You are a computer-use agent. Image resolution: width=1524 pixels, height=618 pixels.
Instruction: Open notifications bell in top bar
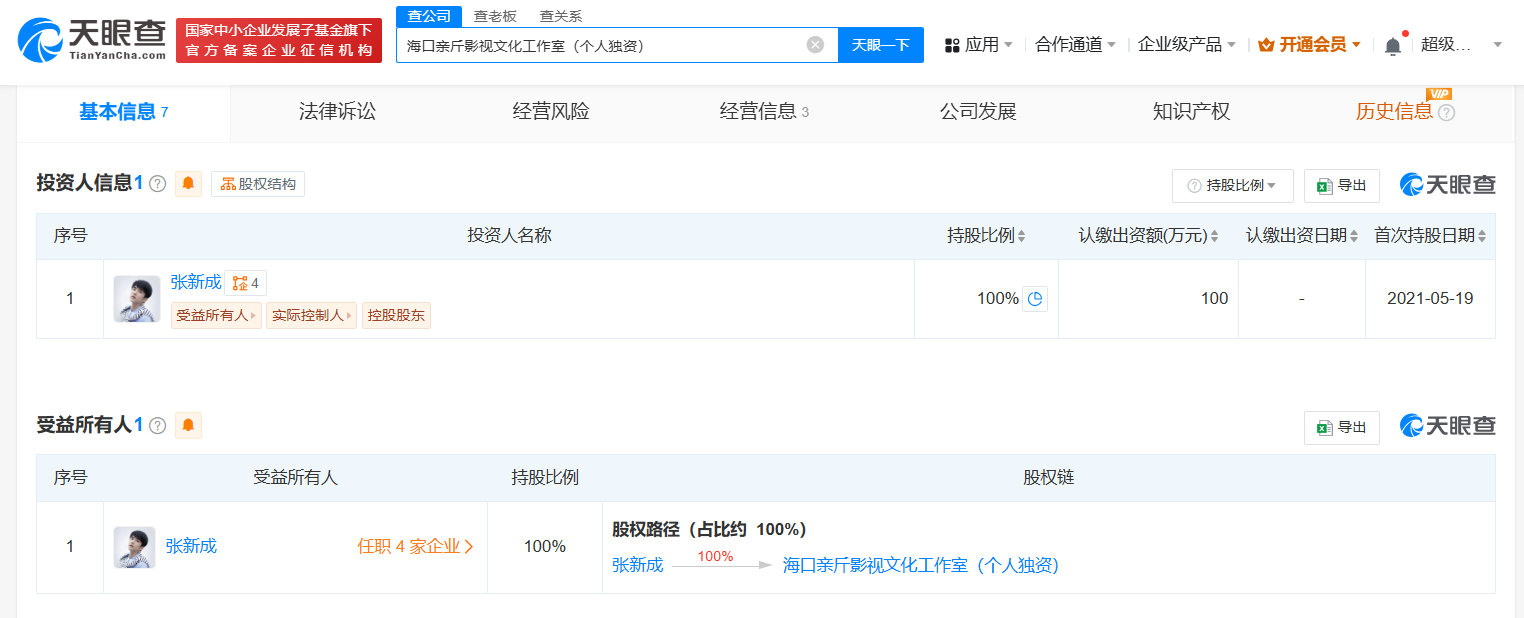coord(1392,45)
